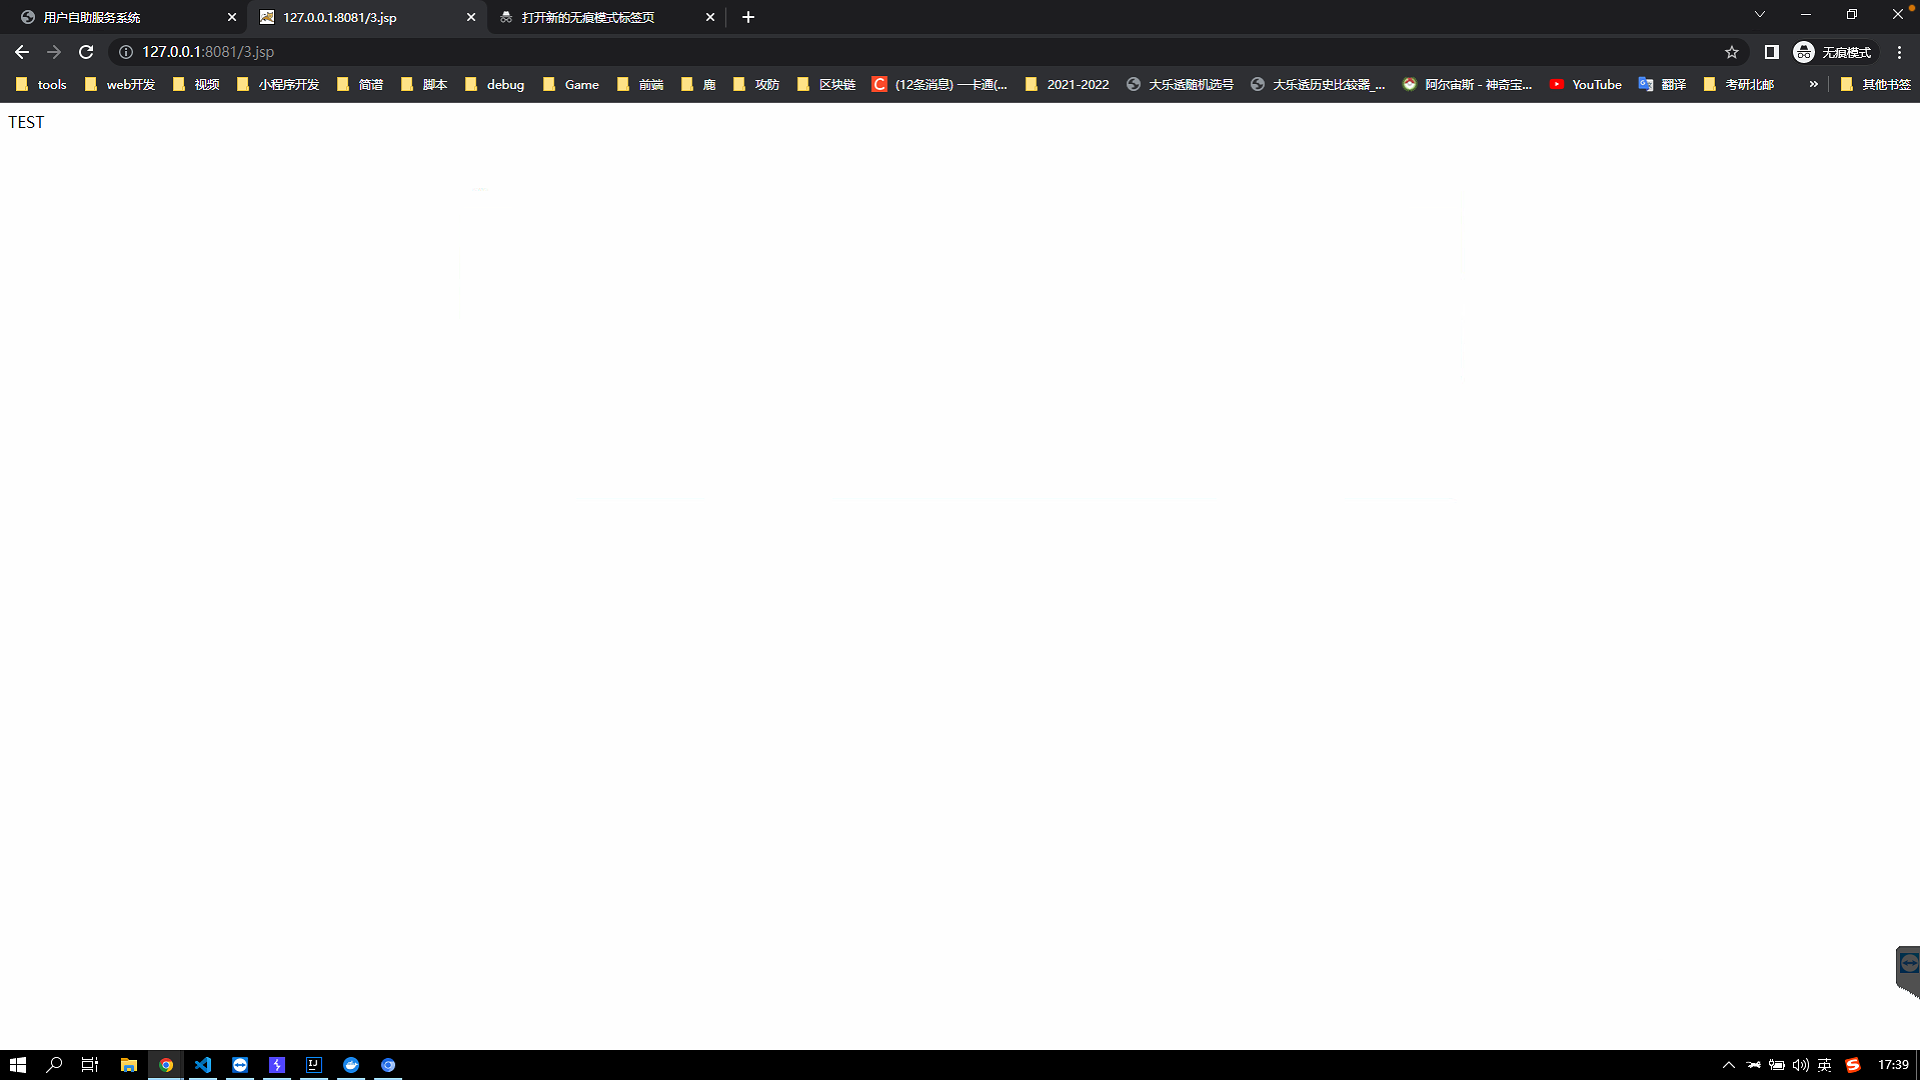Switch input language 英 indicator

(x=1825, y=1065)
